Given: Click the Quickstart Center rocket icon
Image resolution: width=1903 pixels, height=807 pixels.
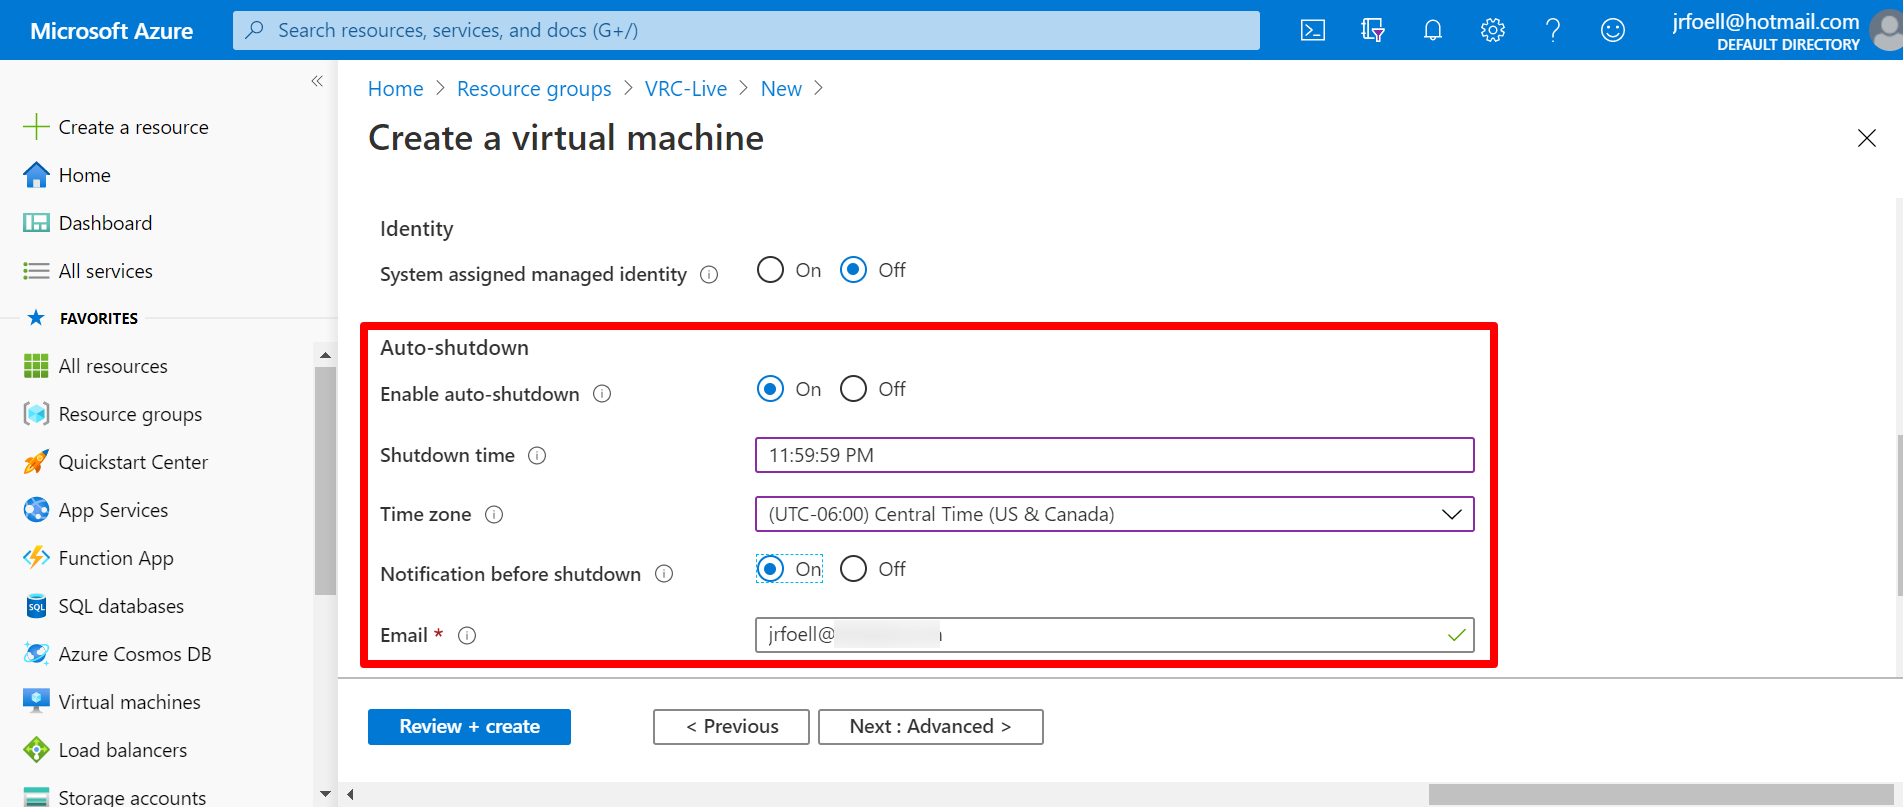Looking at the screenshot, I should coord(36,462).
